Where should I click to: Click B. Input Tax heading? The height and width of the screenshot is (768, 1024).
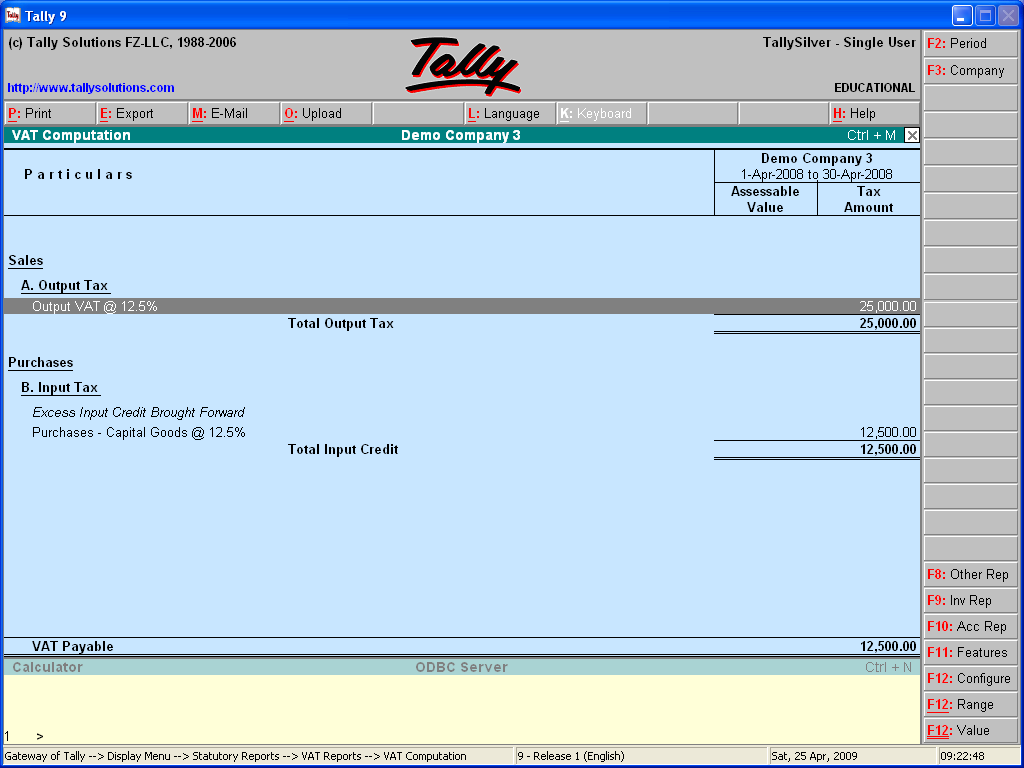click(59, 387)
